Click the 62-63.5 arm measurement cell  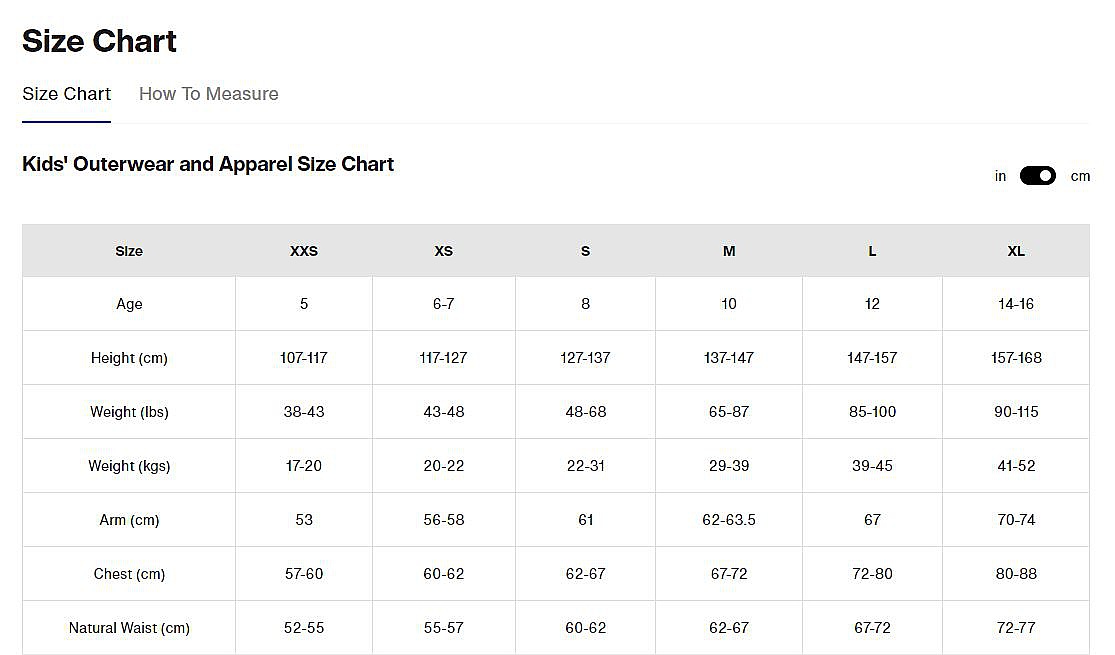729,520
